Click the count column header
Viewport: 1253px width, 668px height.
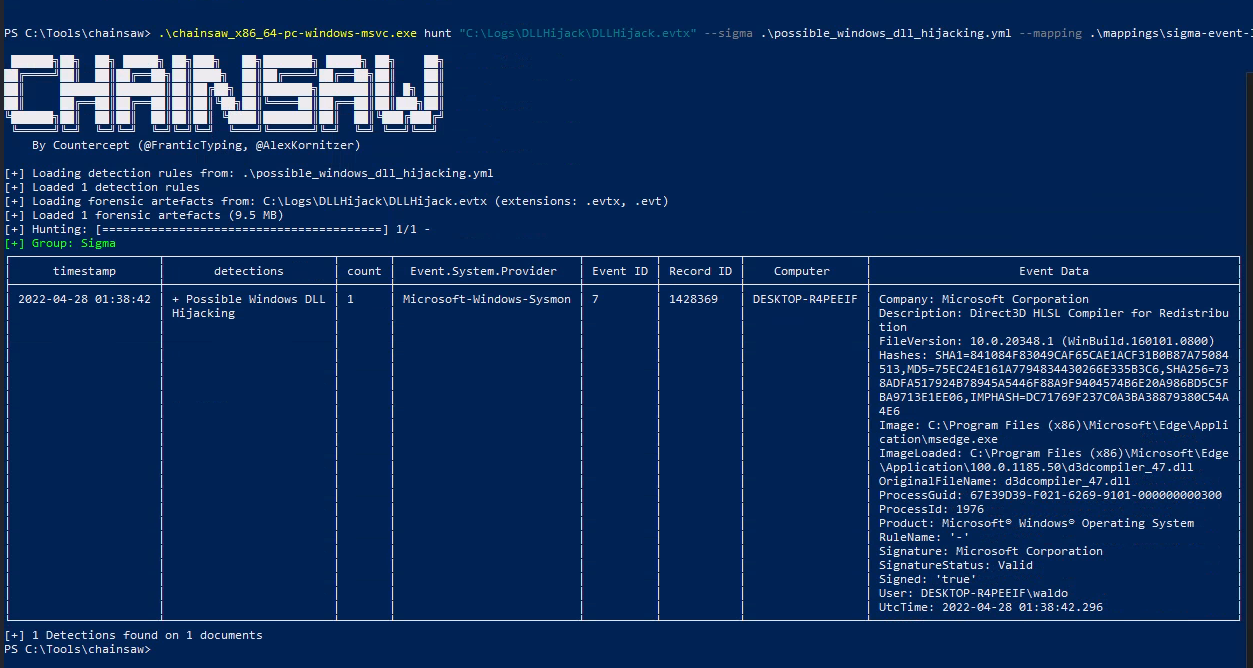coord(364,271)
